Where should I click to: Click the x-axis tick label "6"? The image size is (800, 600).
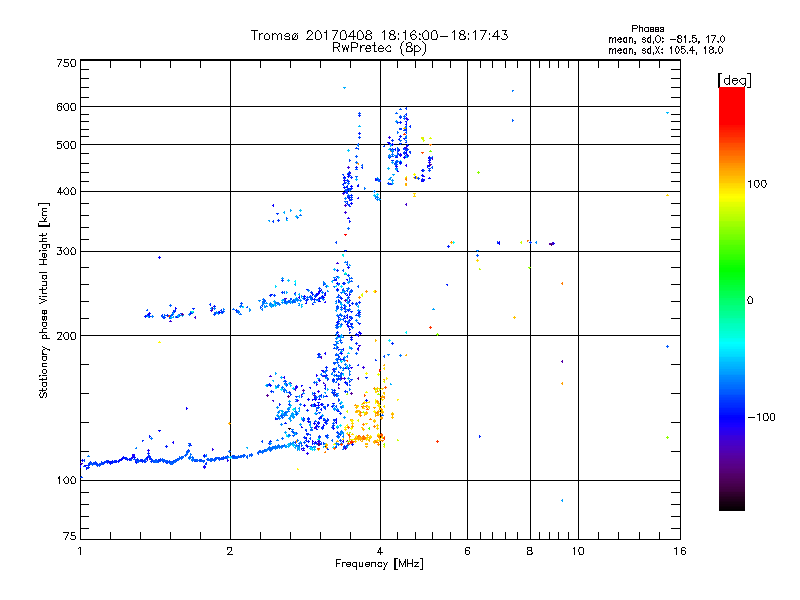coord(467,551)
